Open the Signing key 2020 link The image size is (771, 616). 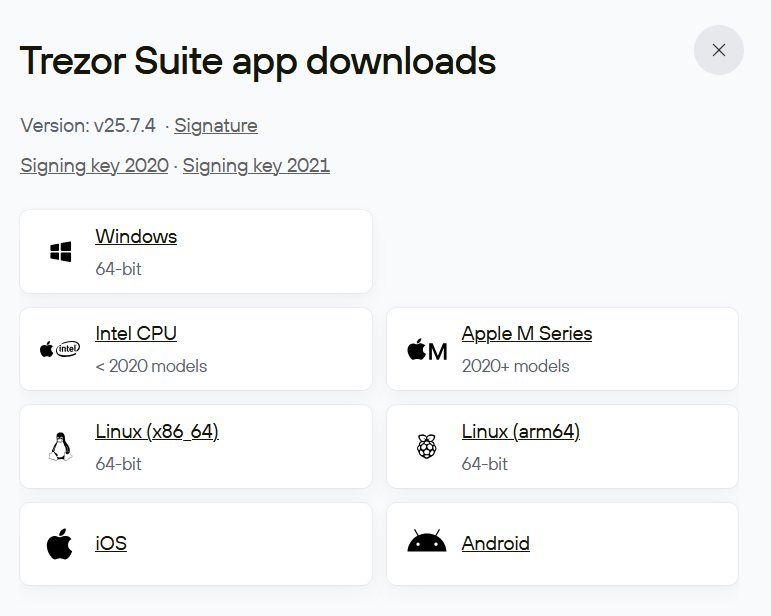click(94, 166)
